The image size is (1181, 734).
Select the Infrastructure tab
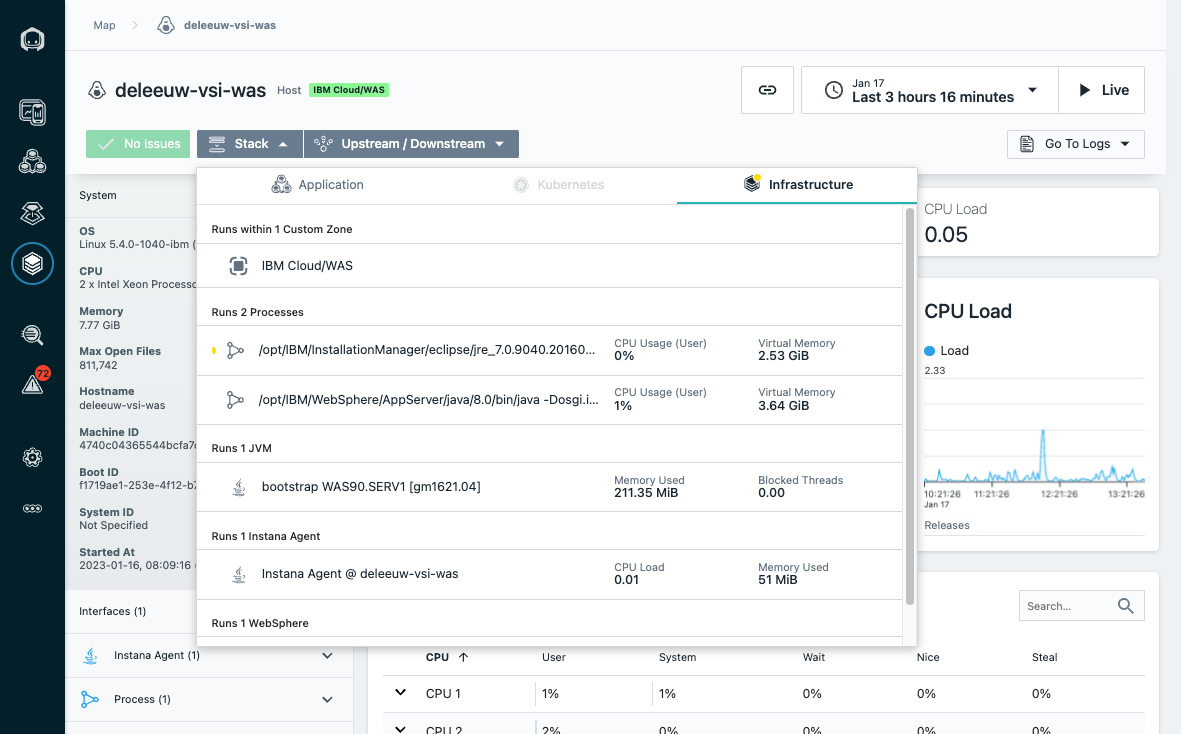coord(798,184)
